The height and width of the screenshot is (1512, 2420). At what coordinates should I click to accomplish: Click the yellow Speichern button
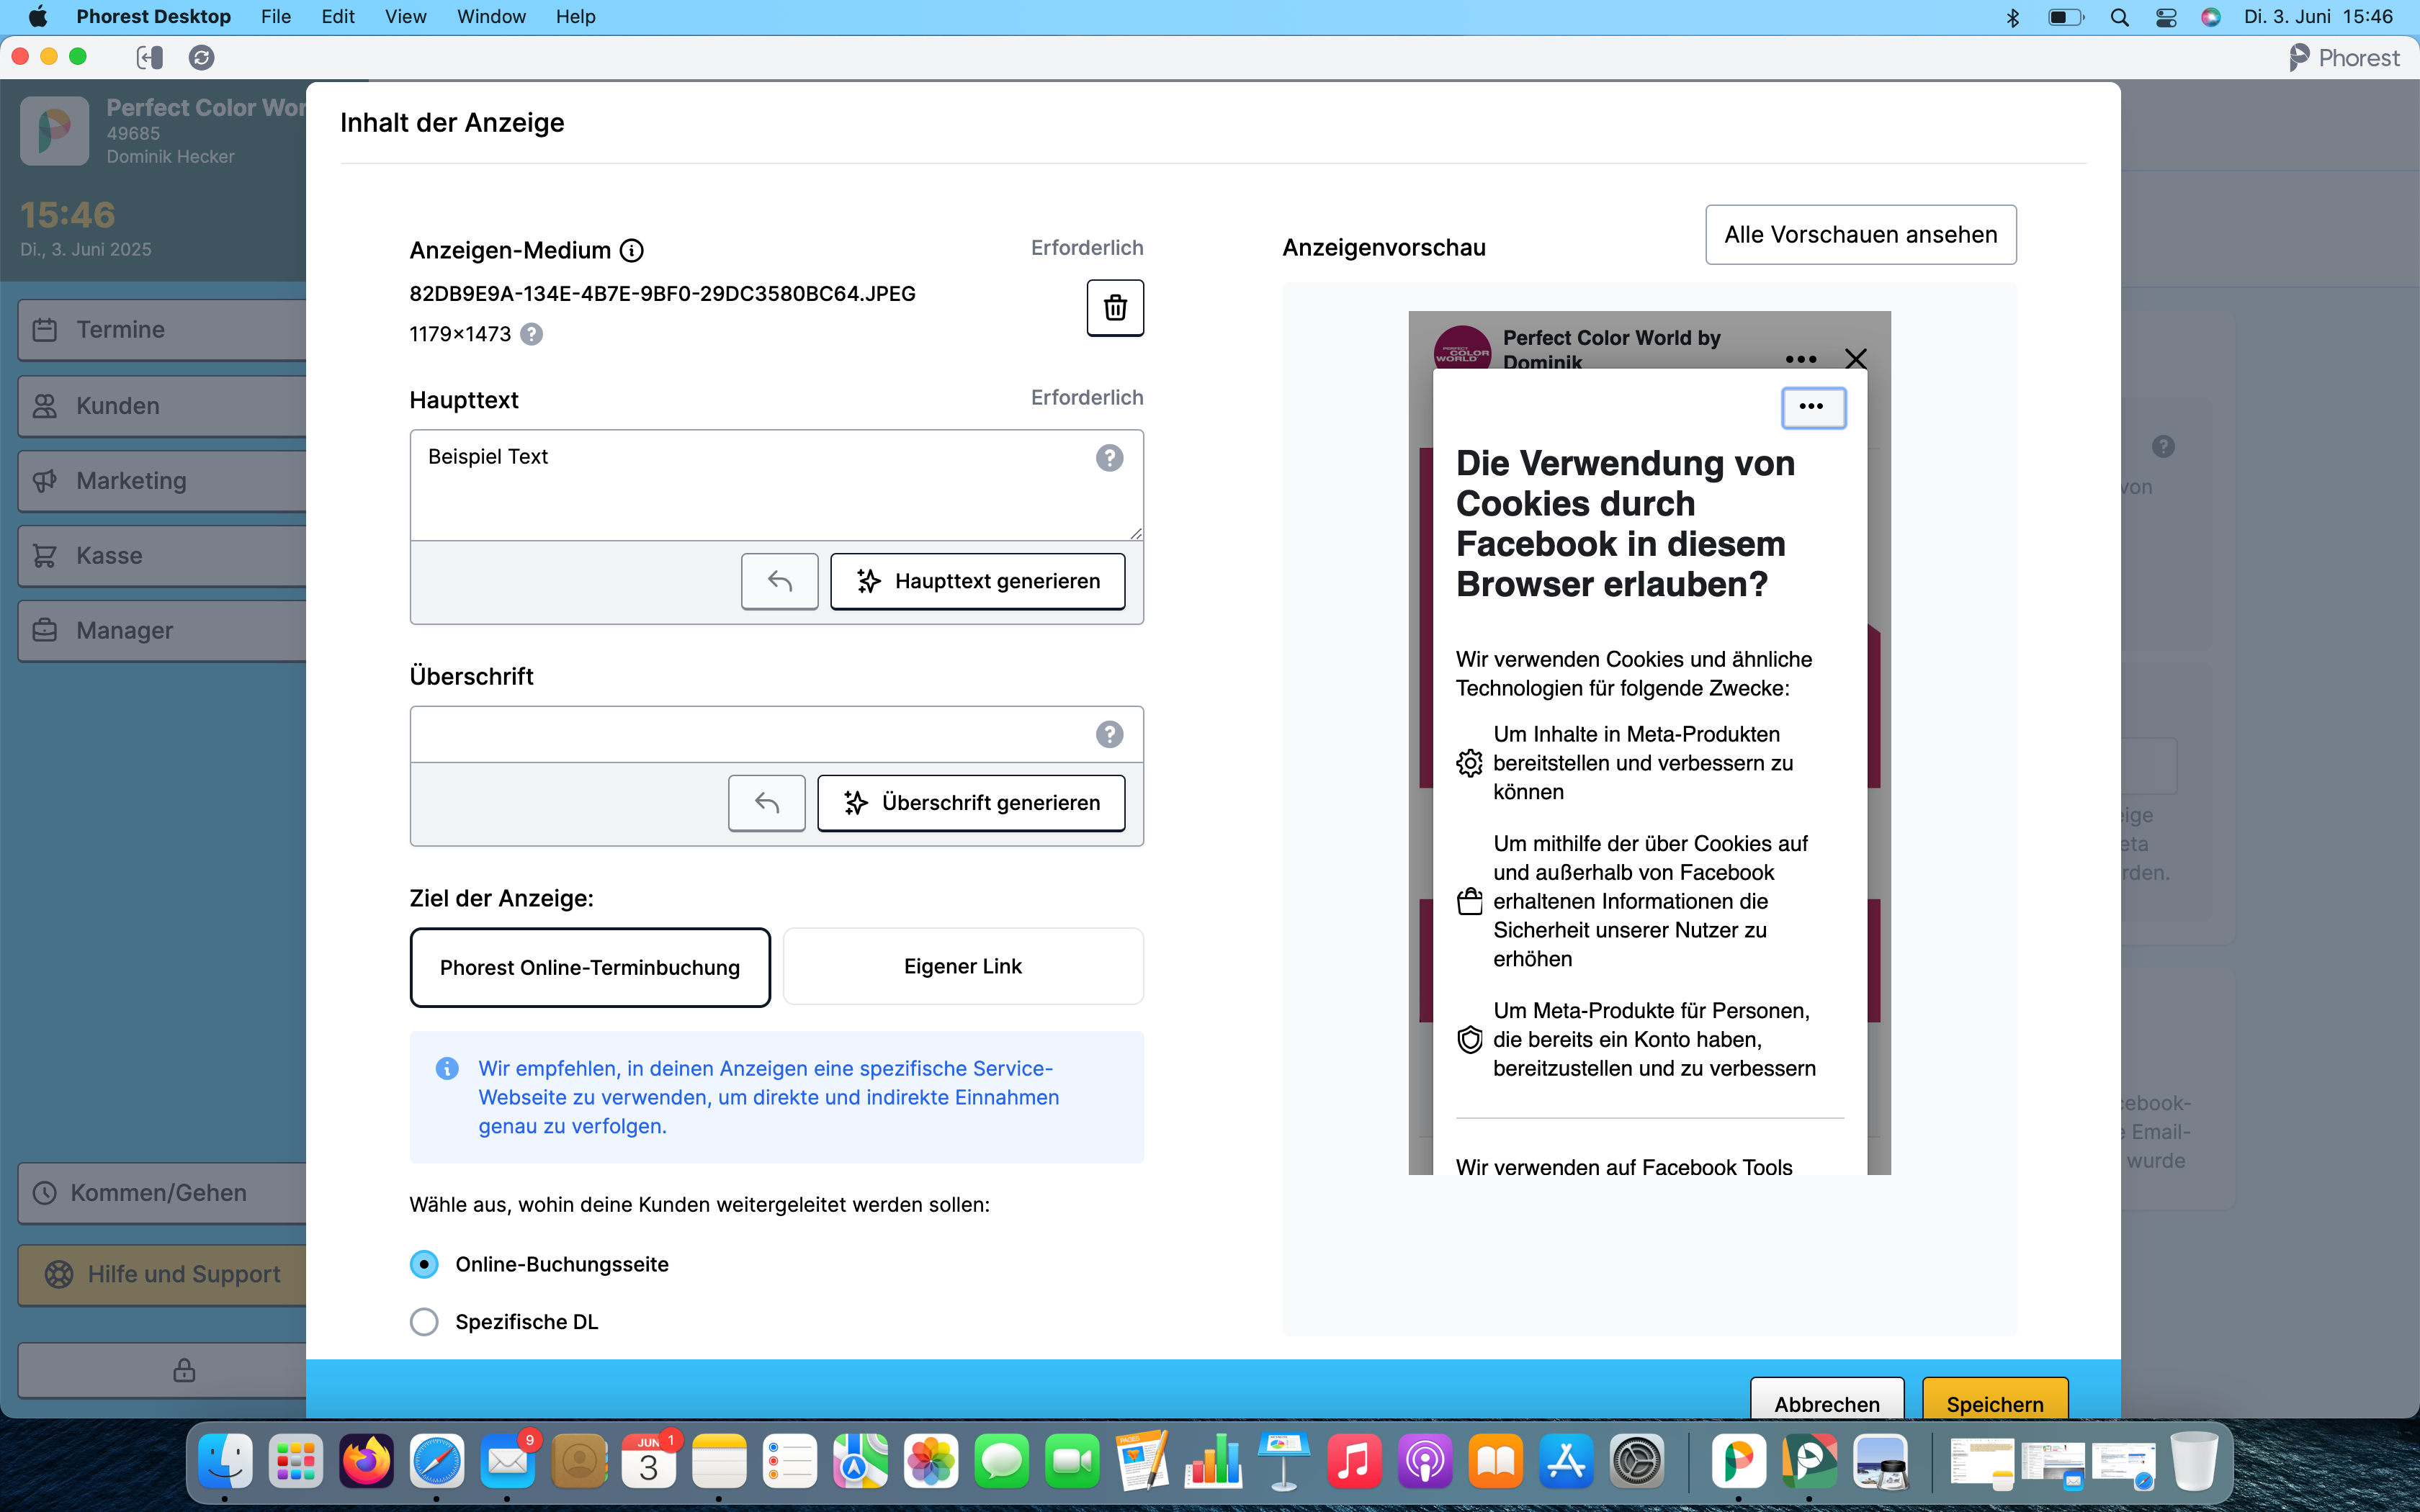[1995, 1400]
